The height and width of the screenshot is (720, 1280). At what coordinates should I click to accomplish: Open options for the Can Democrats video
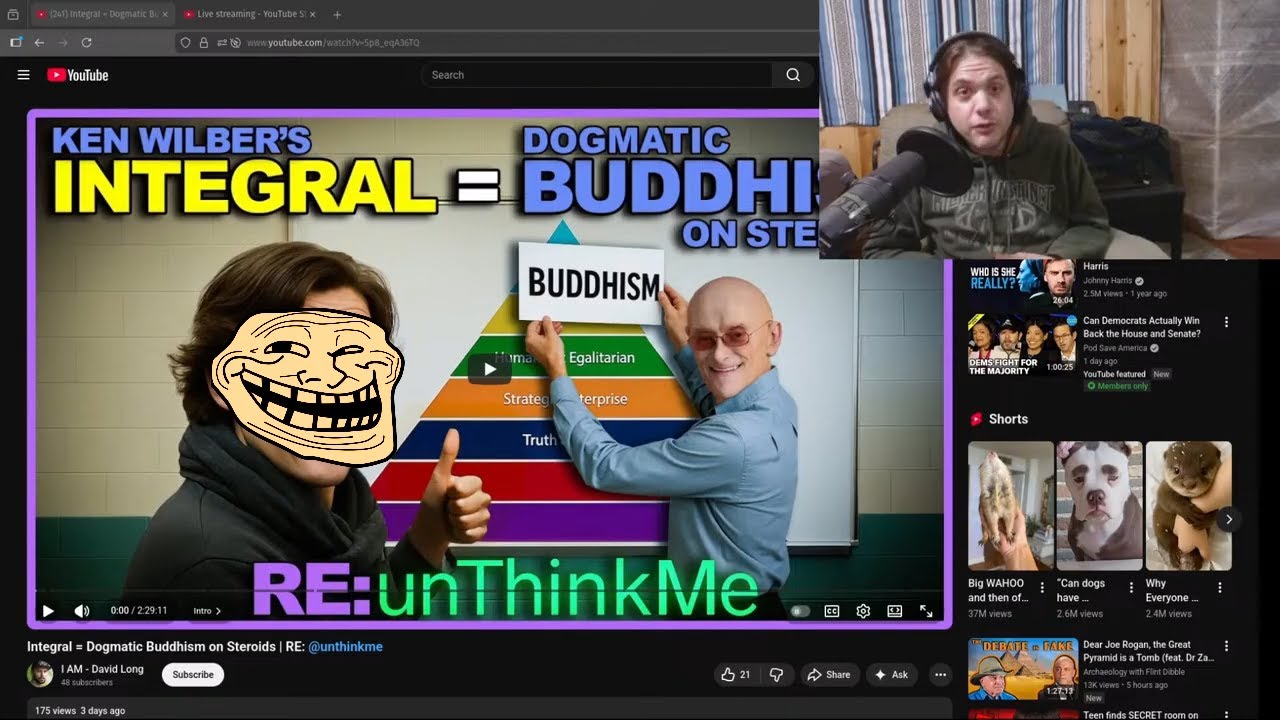(x=1226, y=322)
